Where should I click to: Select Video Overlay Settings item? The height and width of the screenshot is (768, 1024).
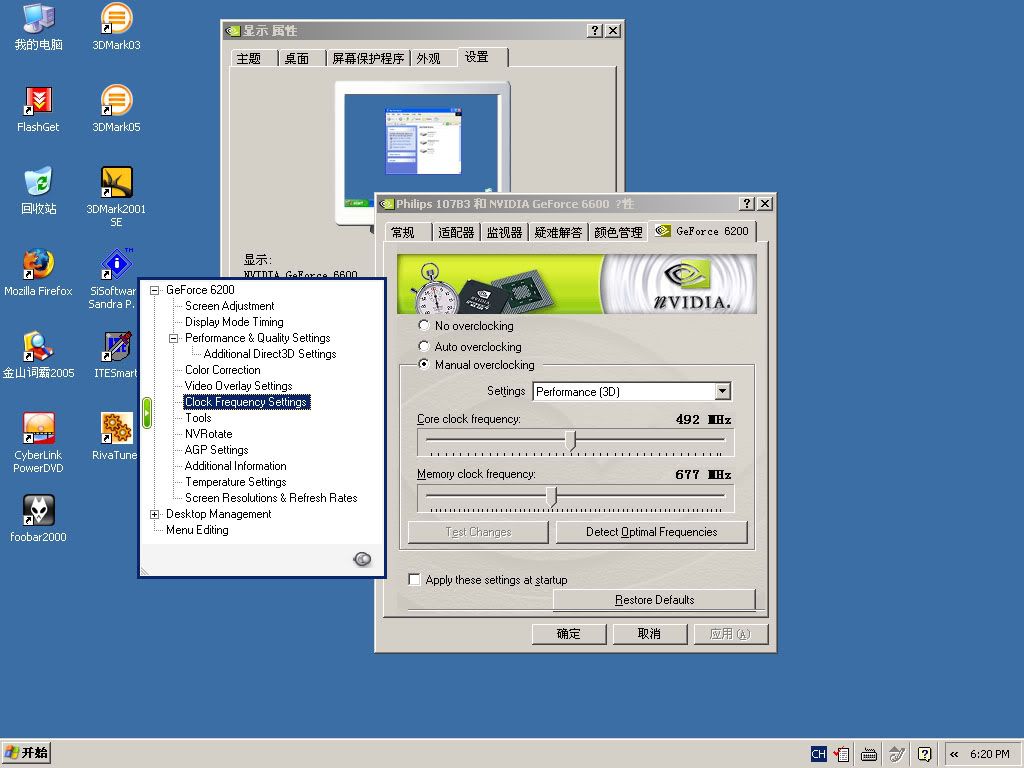(x=238, y=386)
